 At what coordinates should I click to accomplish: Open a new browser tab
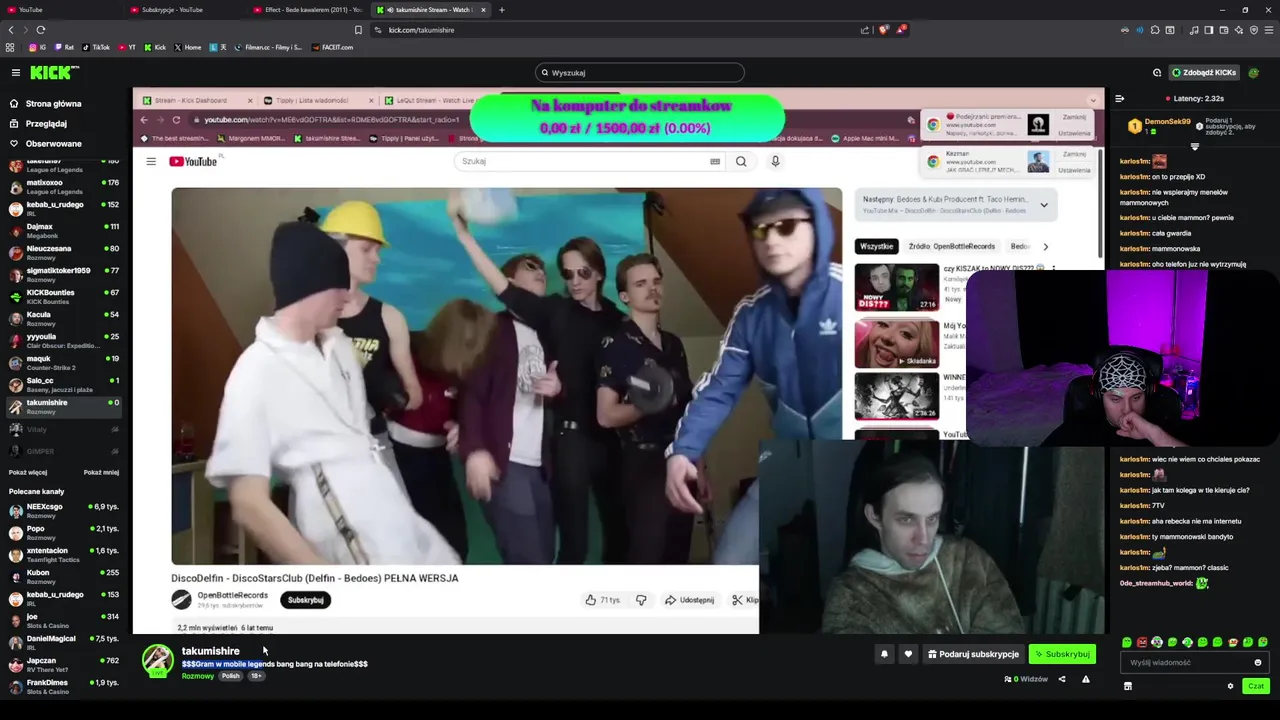click(x=502, y=10)
